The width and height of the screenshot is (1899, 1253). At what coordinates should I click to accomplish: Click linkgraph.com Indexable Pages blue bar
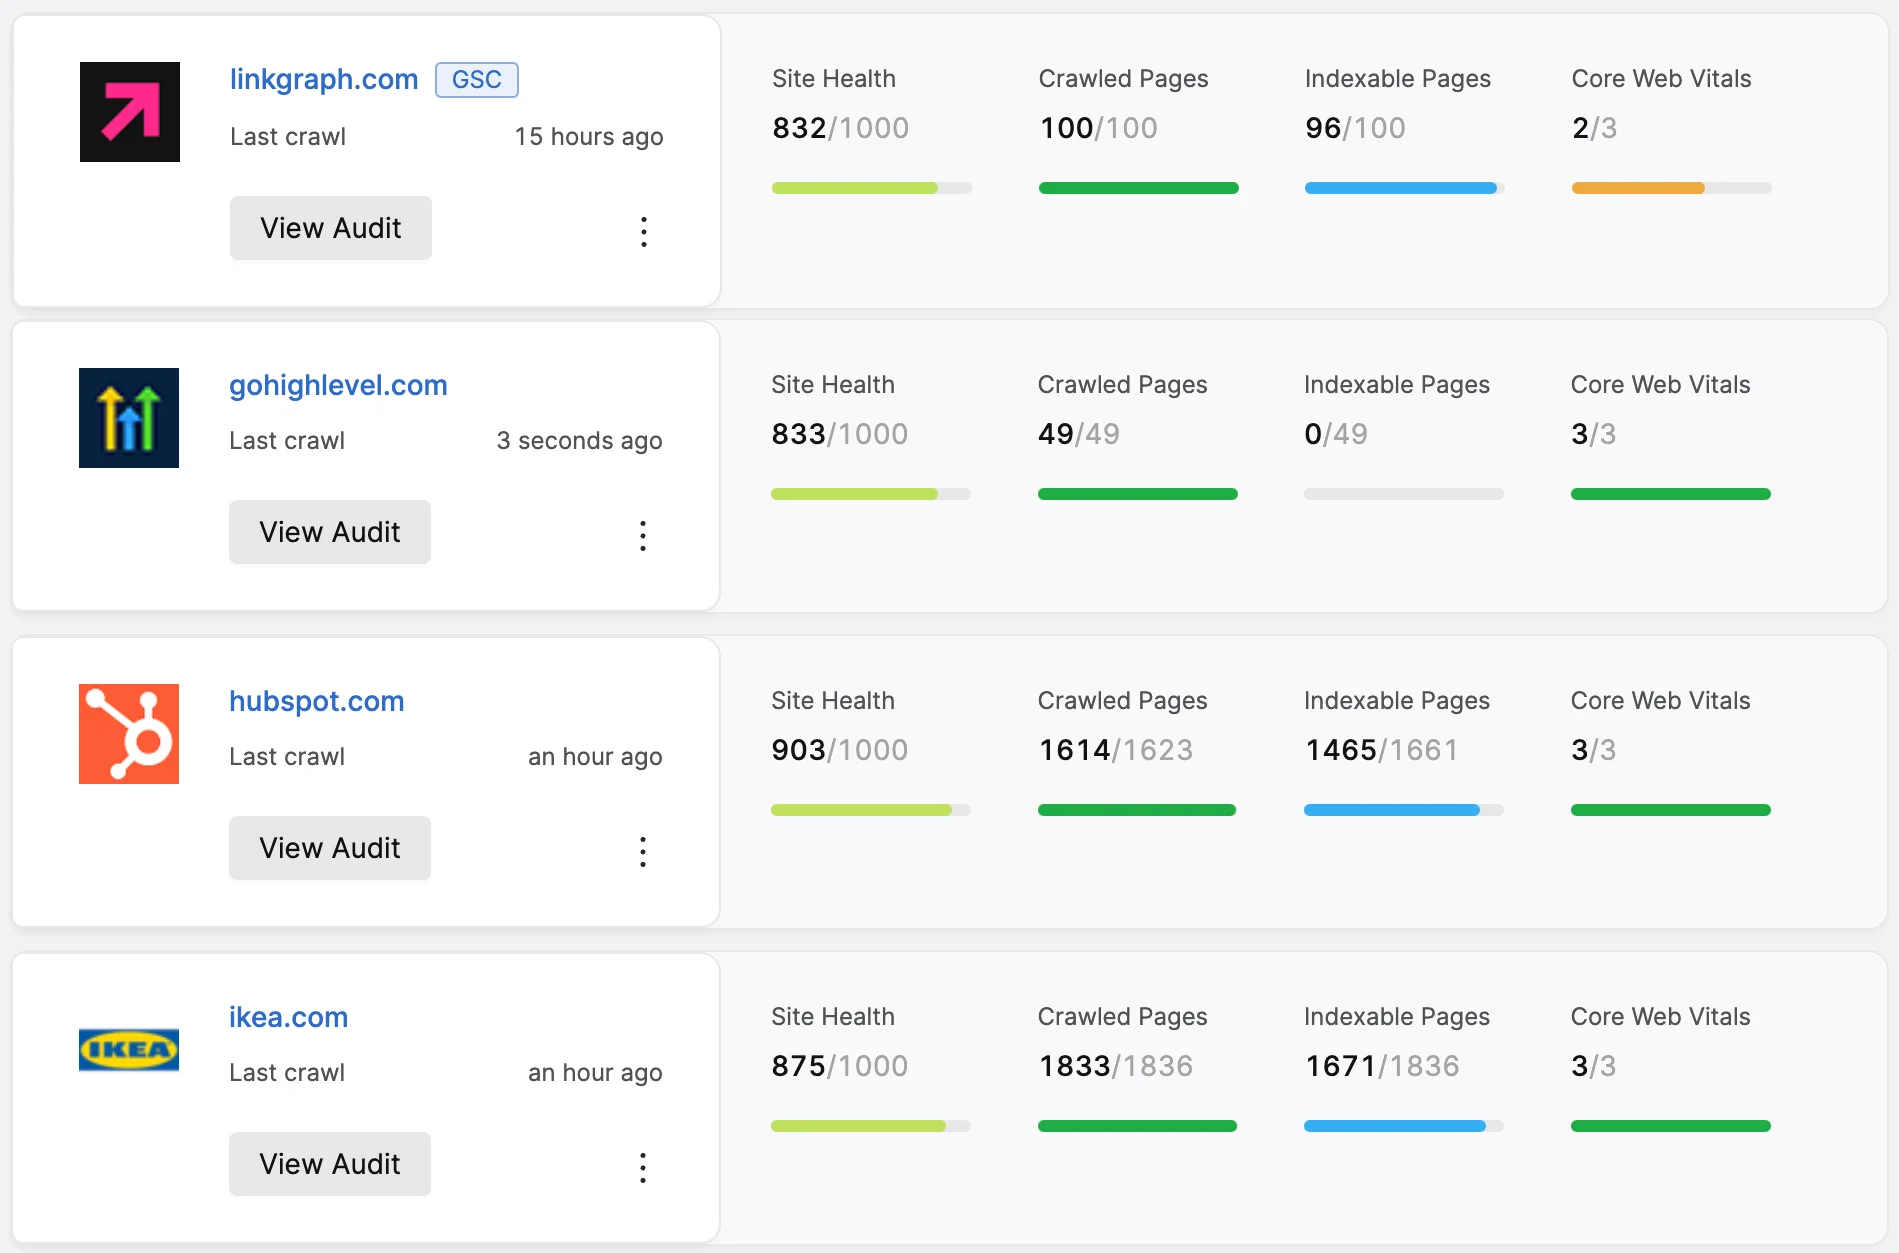(x=1405, y=188)
